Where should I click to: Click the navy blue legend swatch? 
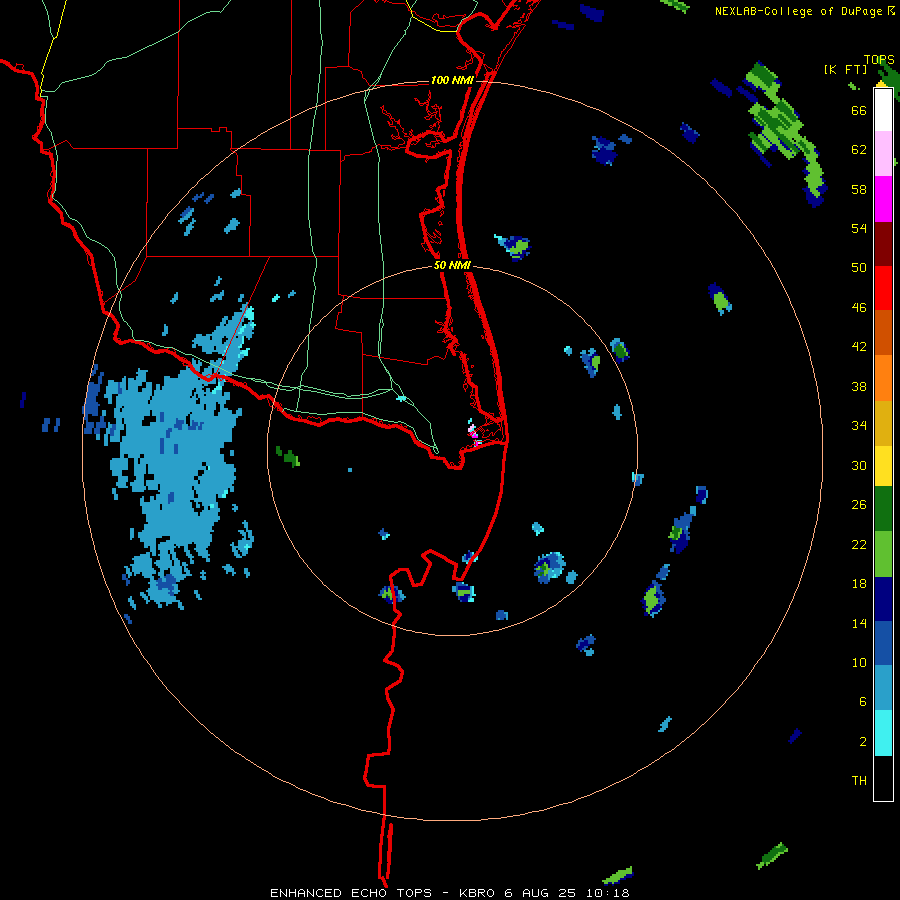pyautogui.click(x=883, y=599)
